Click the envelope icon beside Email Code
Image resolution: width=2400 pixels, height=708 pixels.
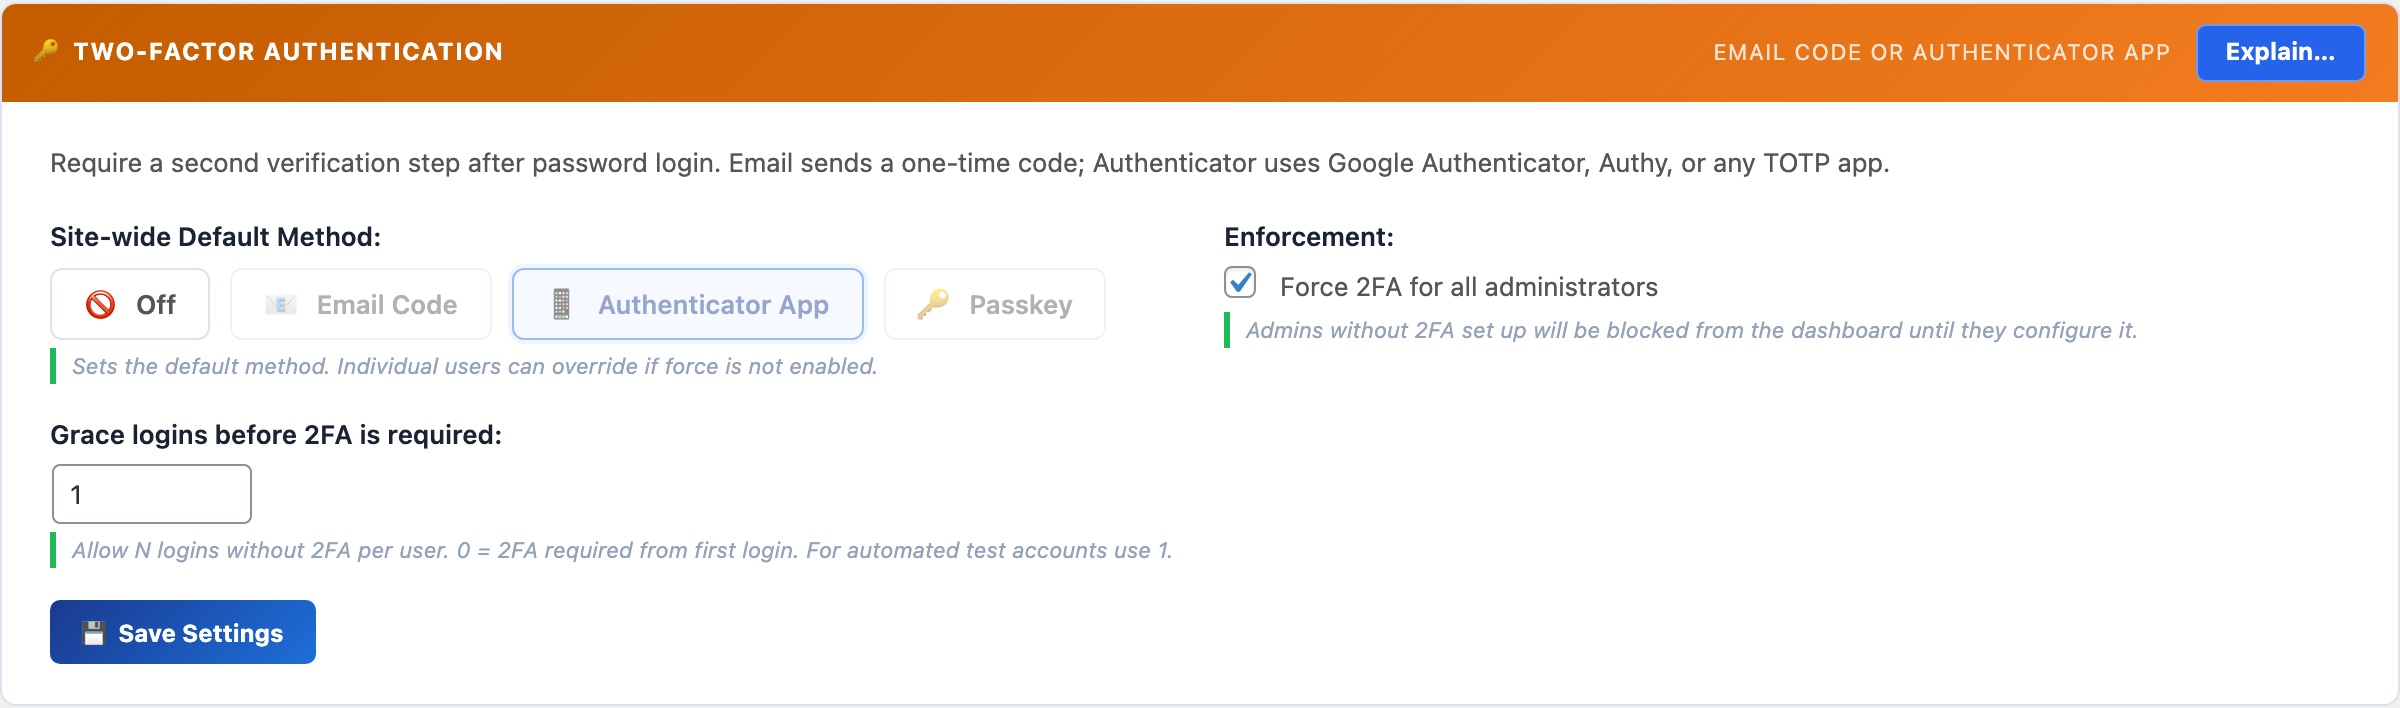pyautogui.click(x=280, y=304)
